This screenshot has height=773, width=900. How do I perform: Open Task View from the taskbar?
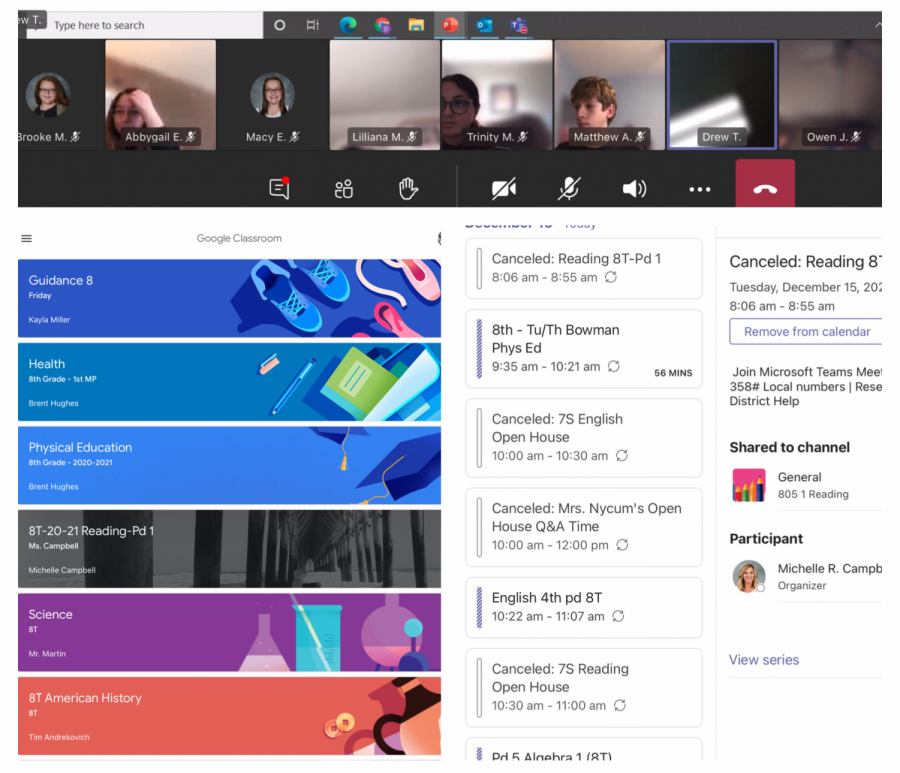pos(313,25)
